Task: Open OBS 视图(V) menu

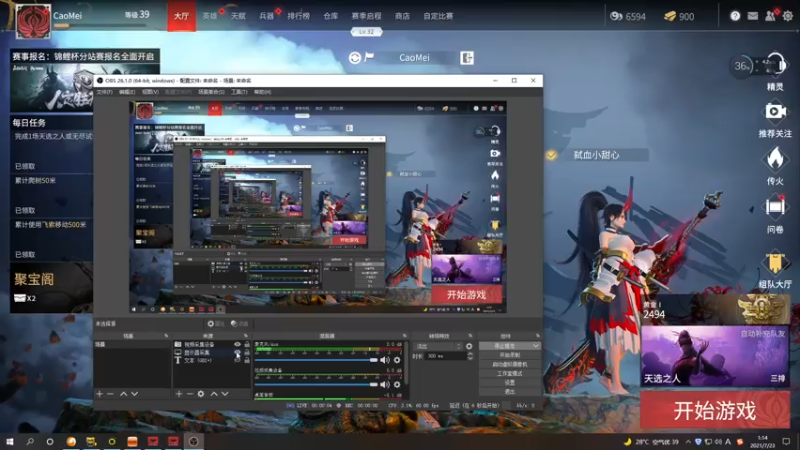Action: 150,92
